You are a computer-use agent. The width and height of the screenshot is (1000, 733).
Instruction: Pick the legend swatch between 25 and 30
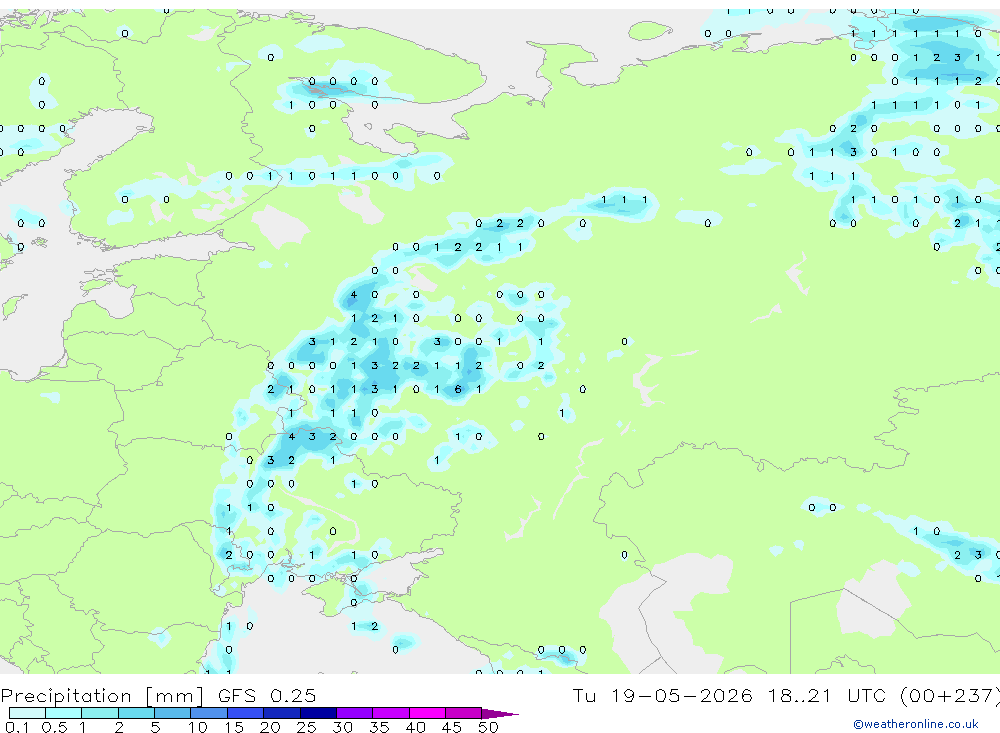click(318, 713)
